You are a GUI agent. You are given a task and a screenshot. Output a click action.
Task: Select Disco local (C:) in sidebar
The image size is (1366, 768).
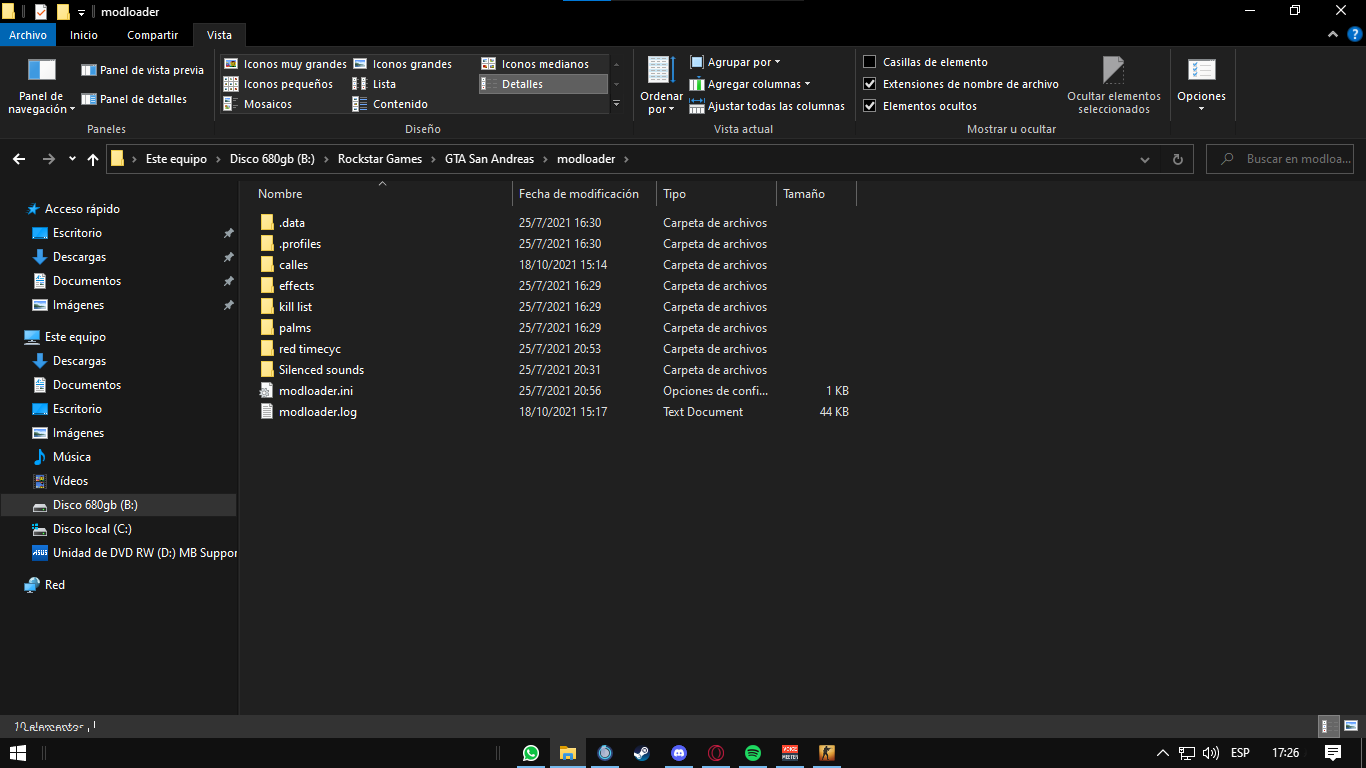click(x=92, y=529)
